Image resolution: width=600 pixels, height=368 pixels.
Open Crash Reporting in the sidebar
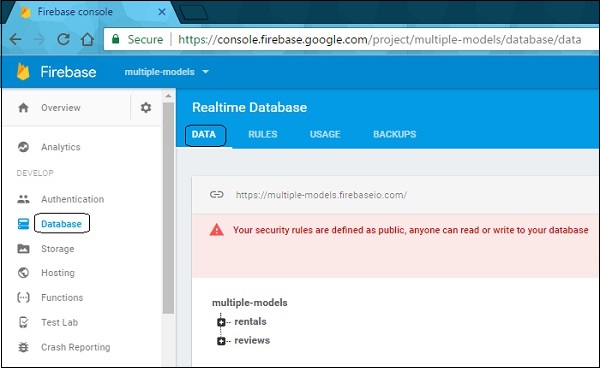point(76,347)
